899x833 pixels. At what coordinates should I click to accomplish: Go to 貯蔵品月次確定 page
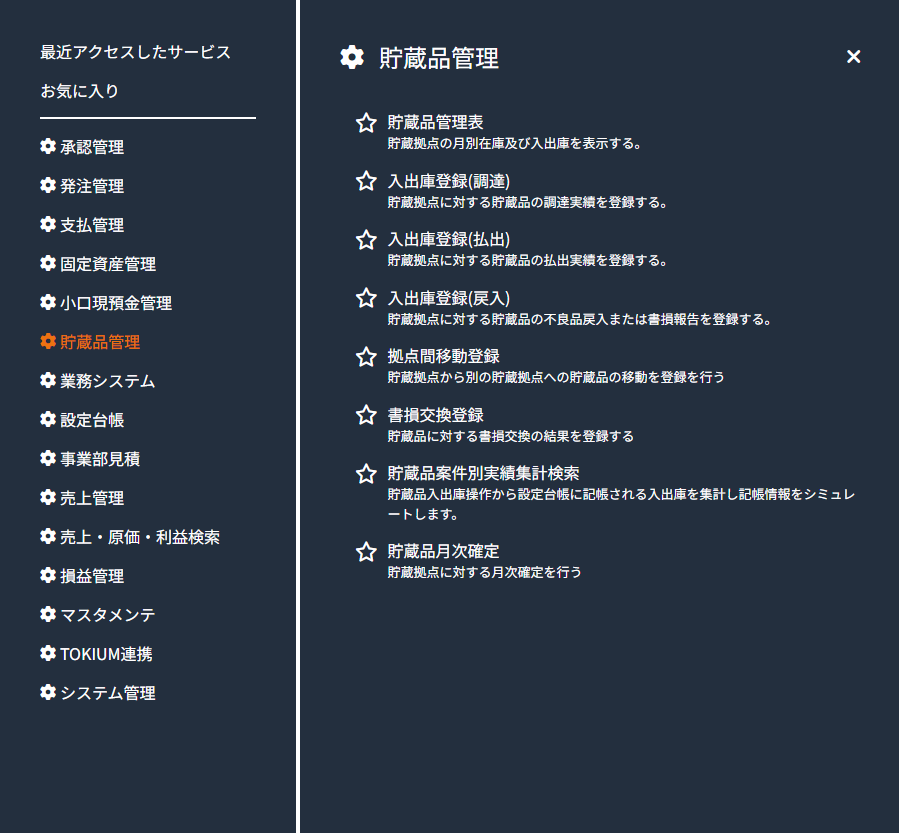click(444, 551)
